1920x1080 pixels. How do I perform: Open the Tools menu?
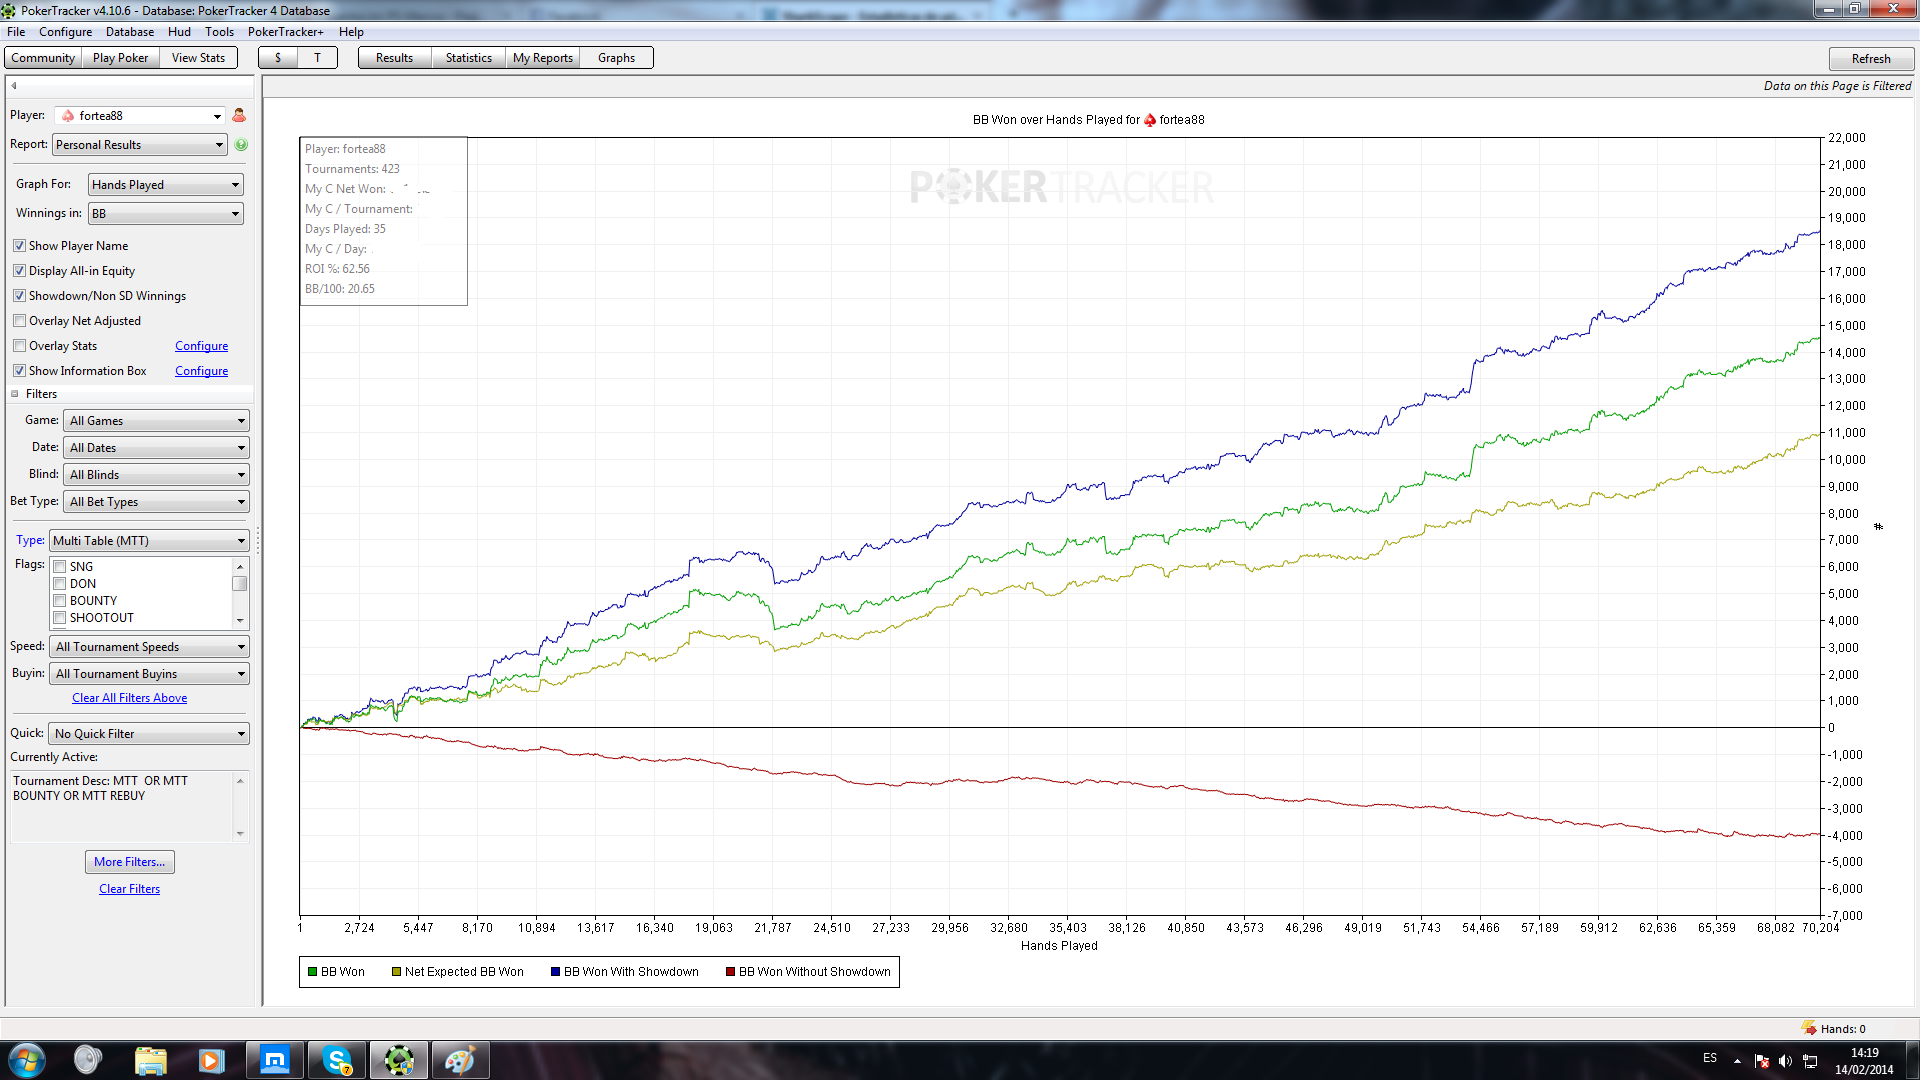(219, 32)
